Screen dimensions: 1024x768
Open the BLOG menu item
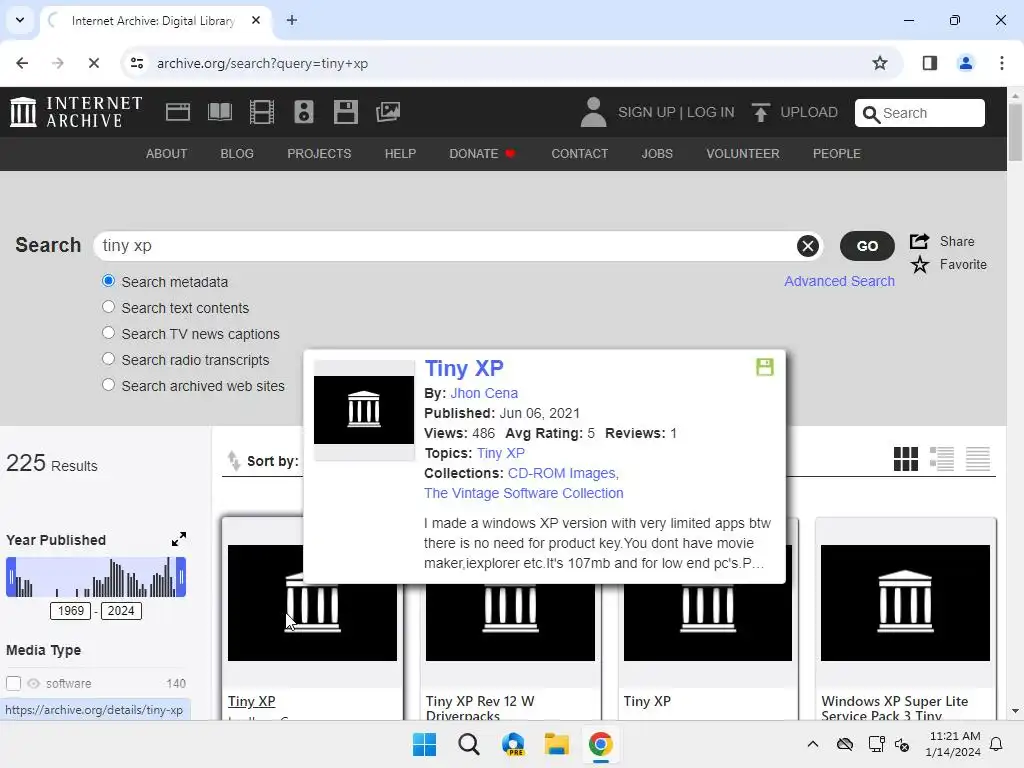237,153
